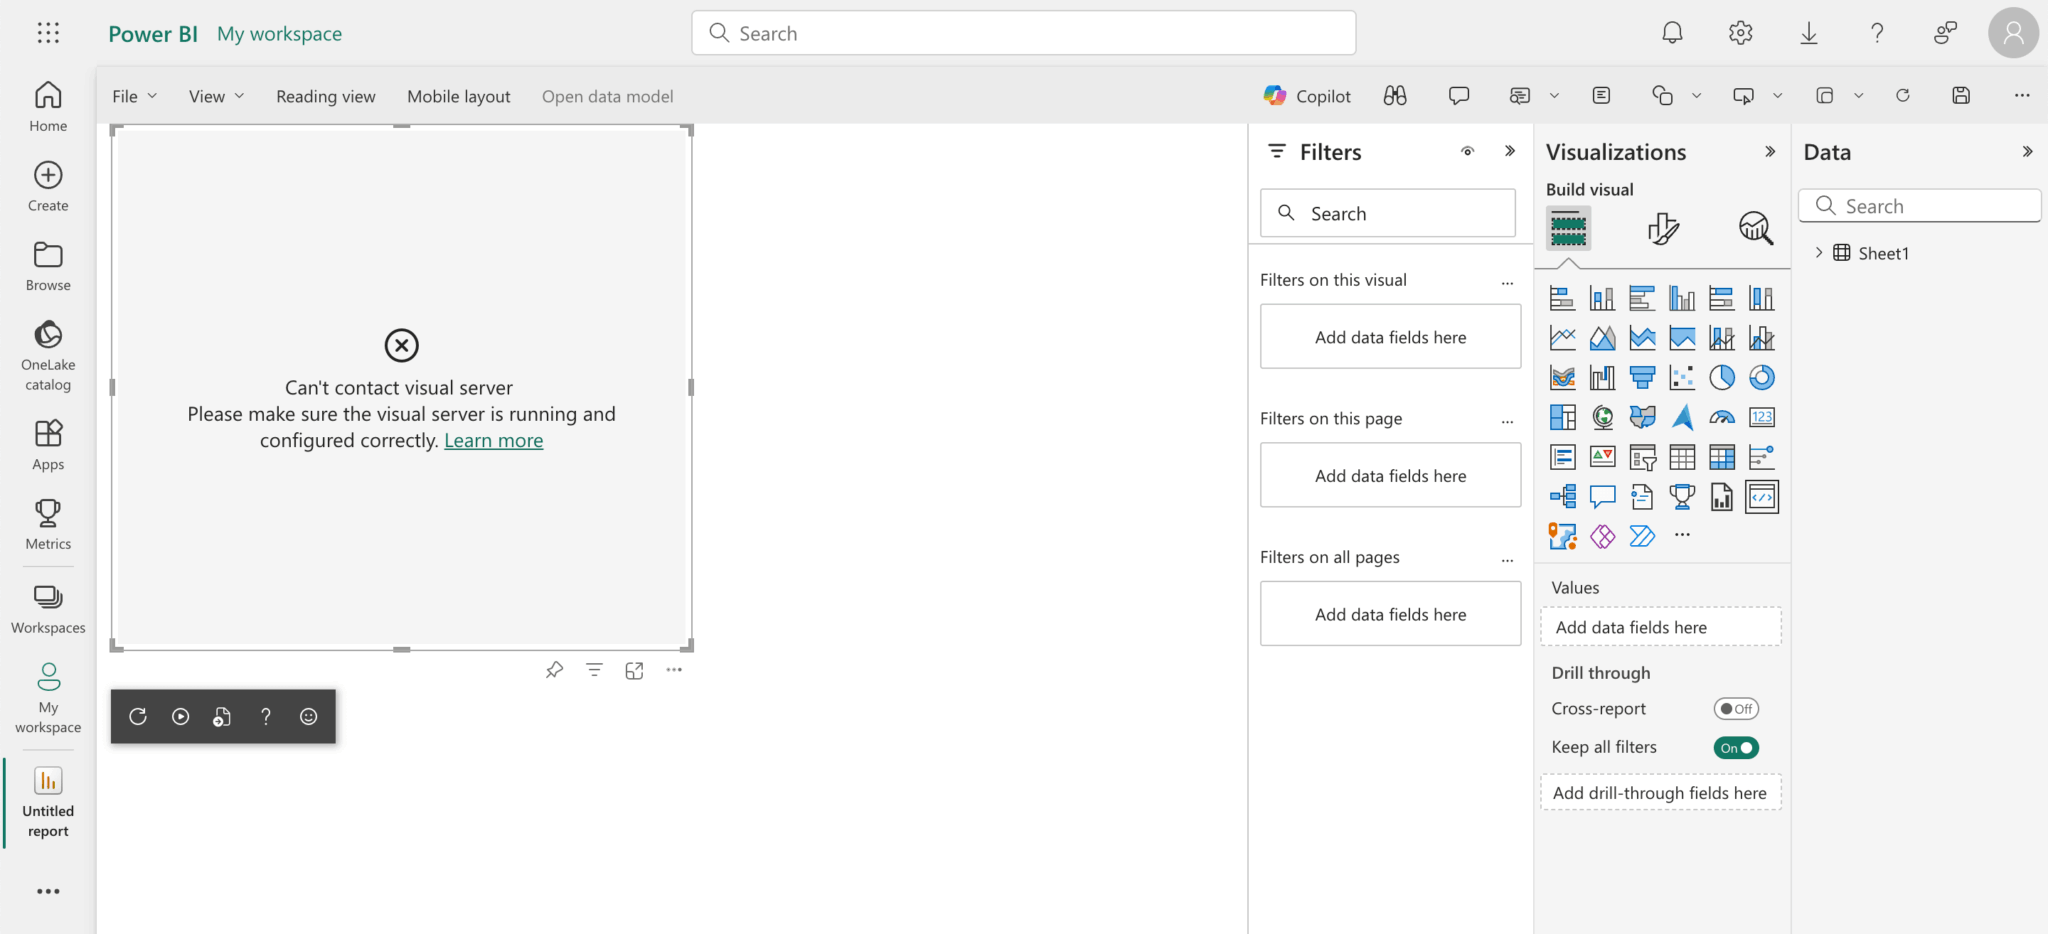Click My workspace breadcrumb in header
2048x934 pixels.
click(279, 34)
